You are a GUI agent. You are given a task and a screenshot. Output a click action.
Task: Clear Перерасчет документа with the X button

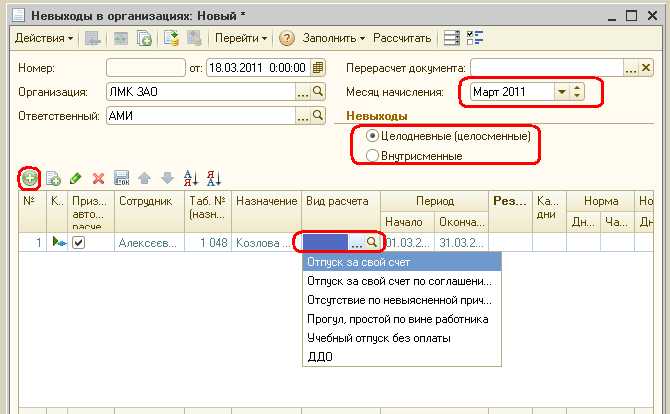tap(646, 68)
